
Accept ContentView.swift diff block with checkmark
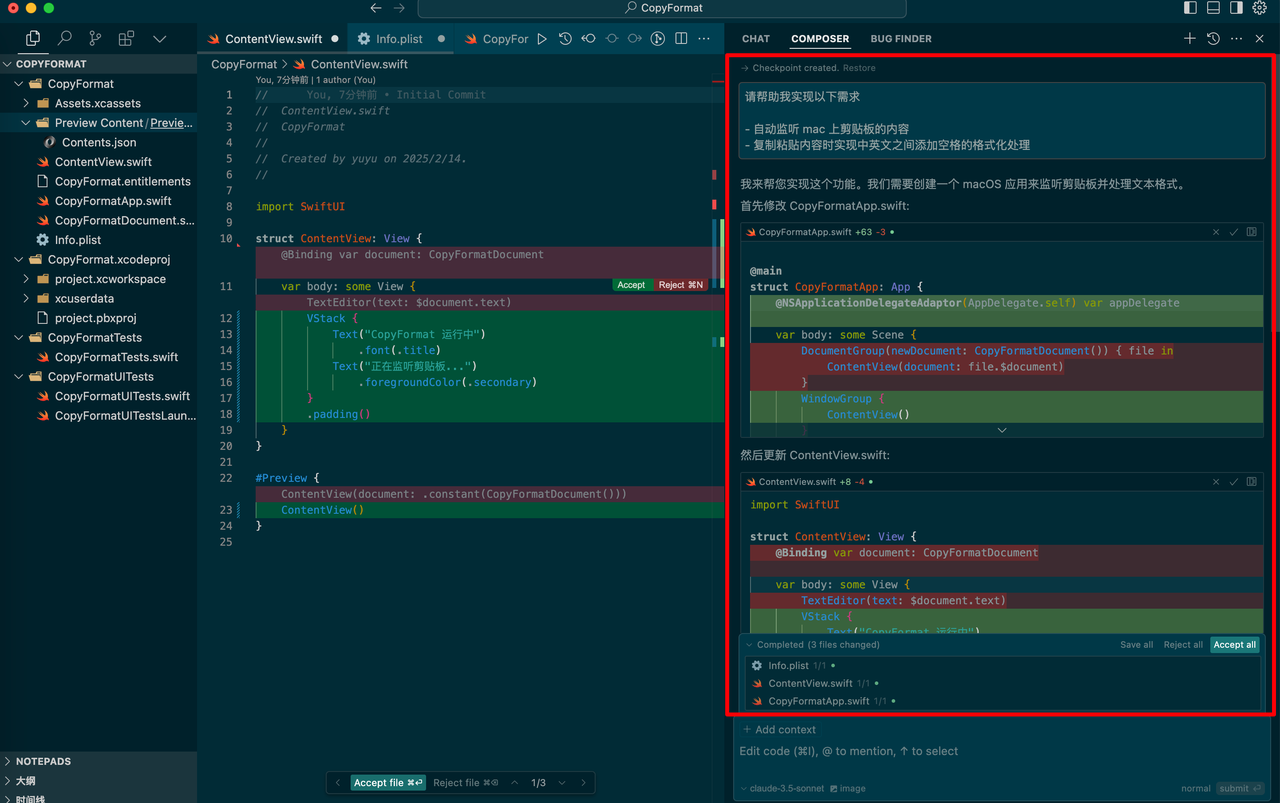pos(1234,482)
